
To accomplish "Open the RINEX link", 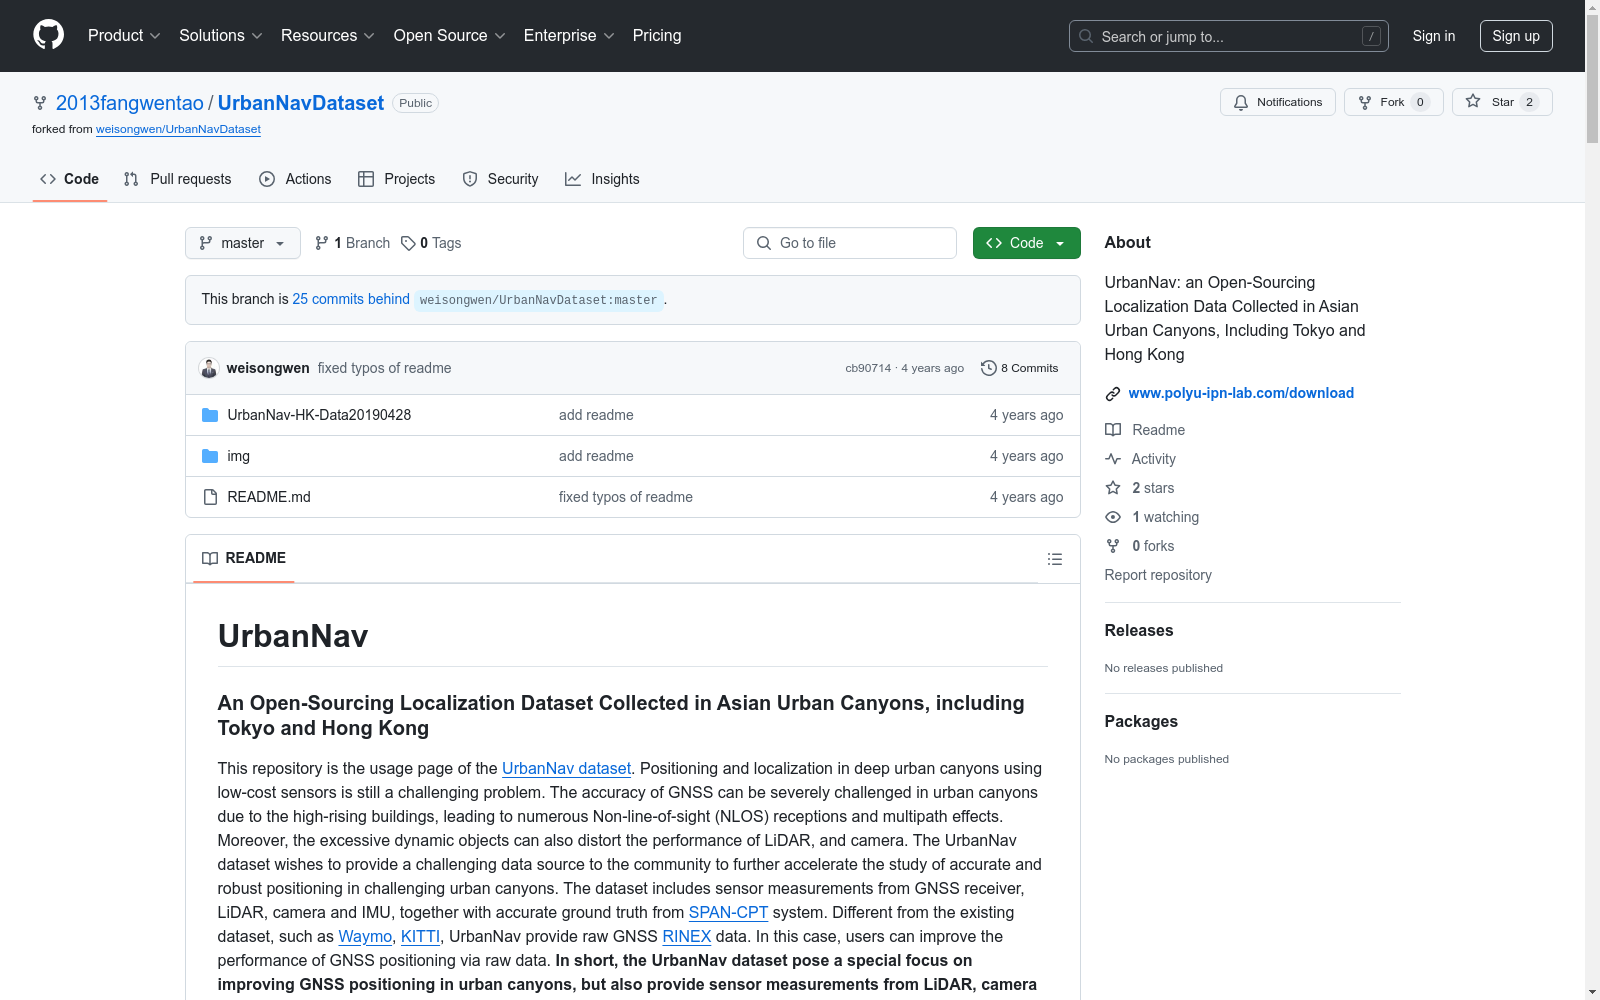I will click(687, 936).
